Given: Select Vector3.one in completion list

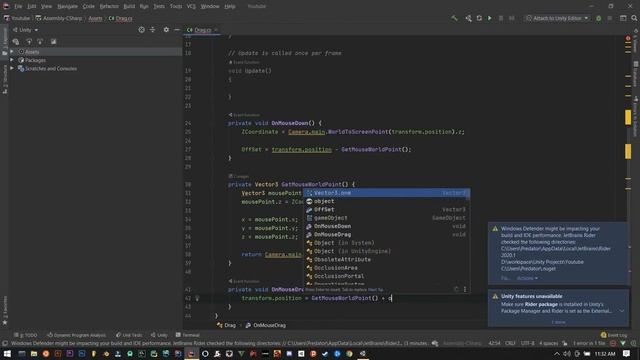Looking at the screenshot, I should pyautogui.click(x=386, y=193).
